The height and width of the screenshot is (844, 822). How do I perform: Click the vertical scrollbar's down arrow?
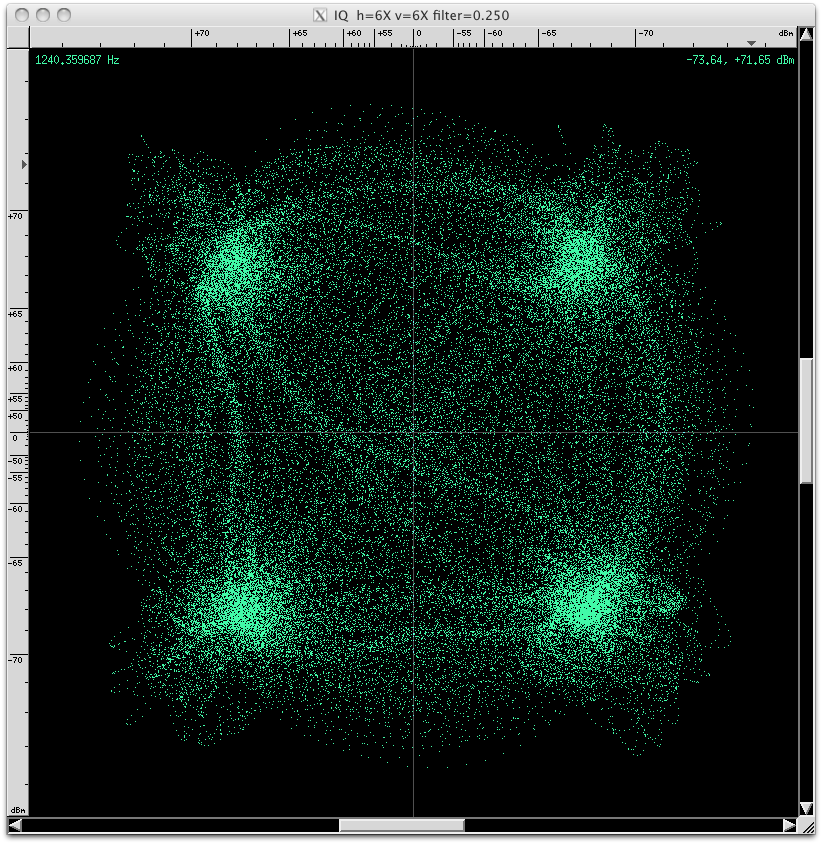807,808
